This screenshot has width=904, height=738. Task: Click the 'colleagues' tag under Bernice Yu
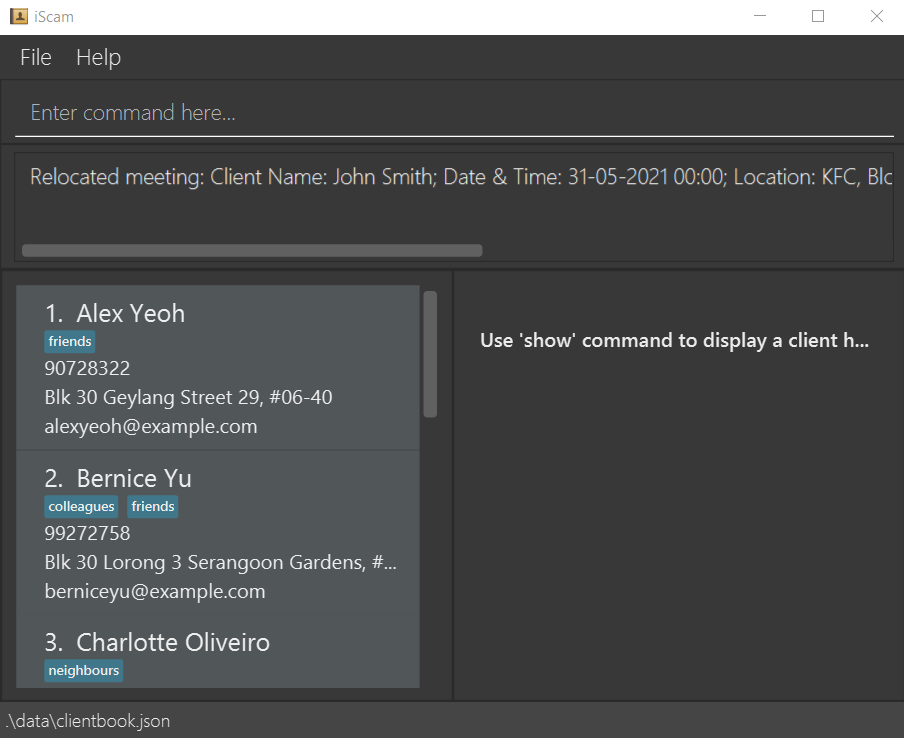click(x=81, y=506)
